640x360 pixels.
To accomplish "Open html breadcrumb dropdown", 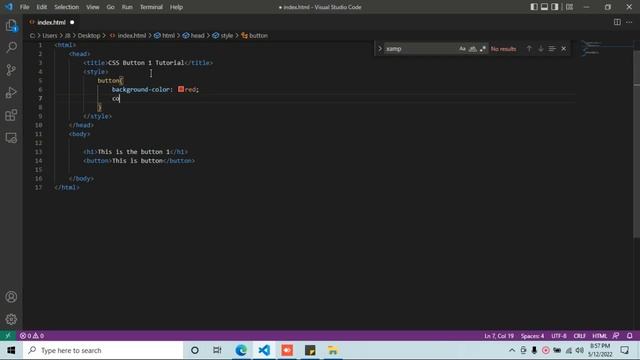I will pyautogui.click(x=164, y=36).
